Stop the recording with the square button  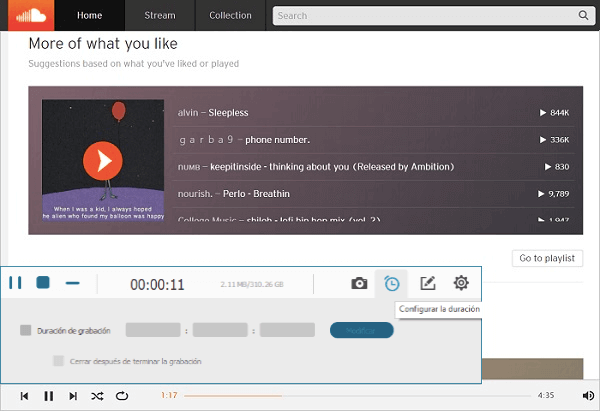pos(43,283)
